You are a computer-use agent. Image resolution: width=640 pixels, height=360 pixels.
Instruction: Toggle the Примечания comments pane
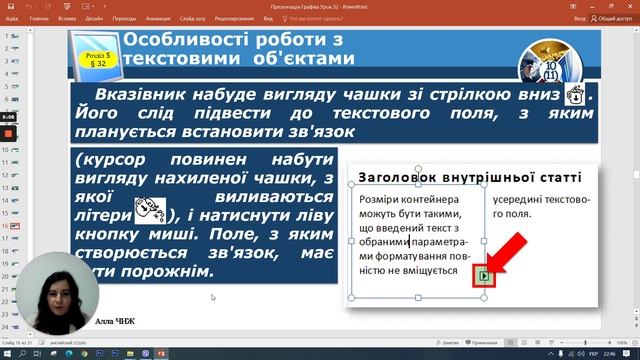[x=482, y=343]
